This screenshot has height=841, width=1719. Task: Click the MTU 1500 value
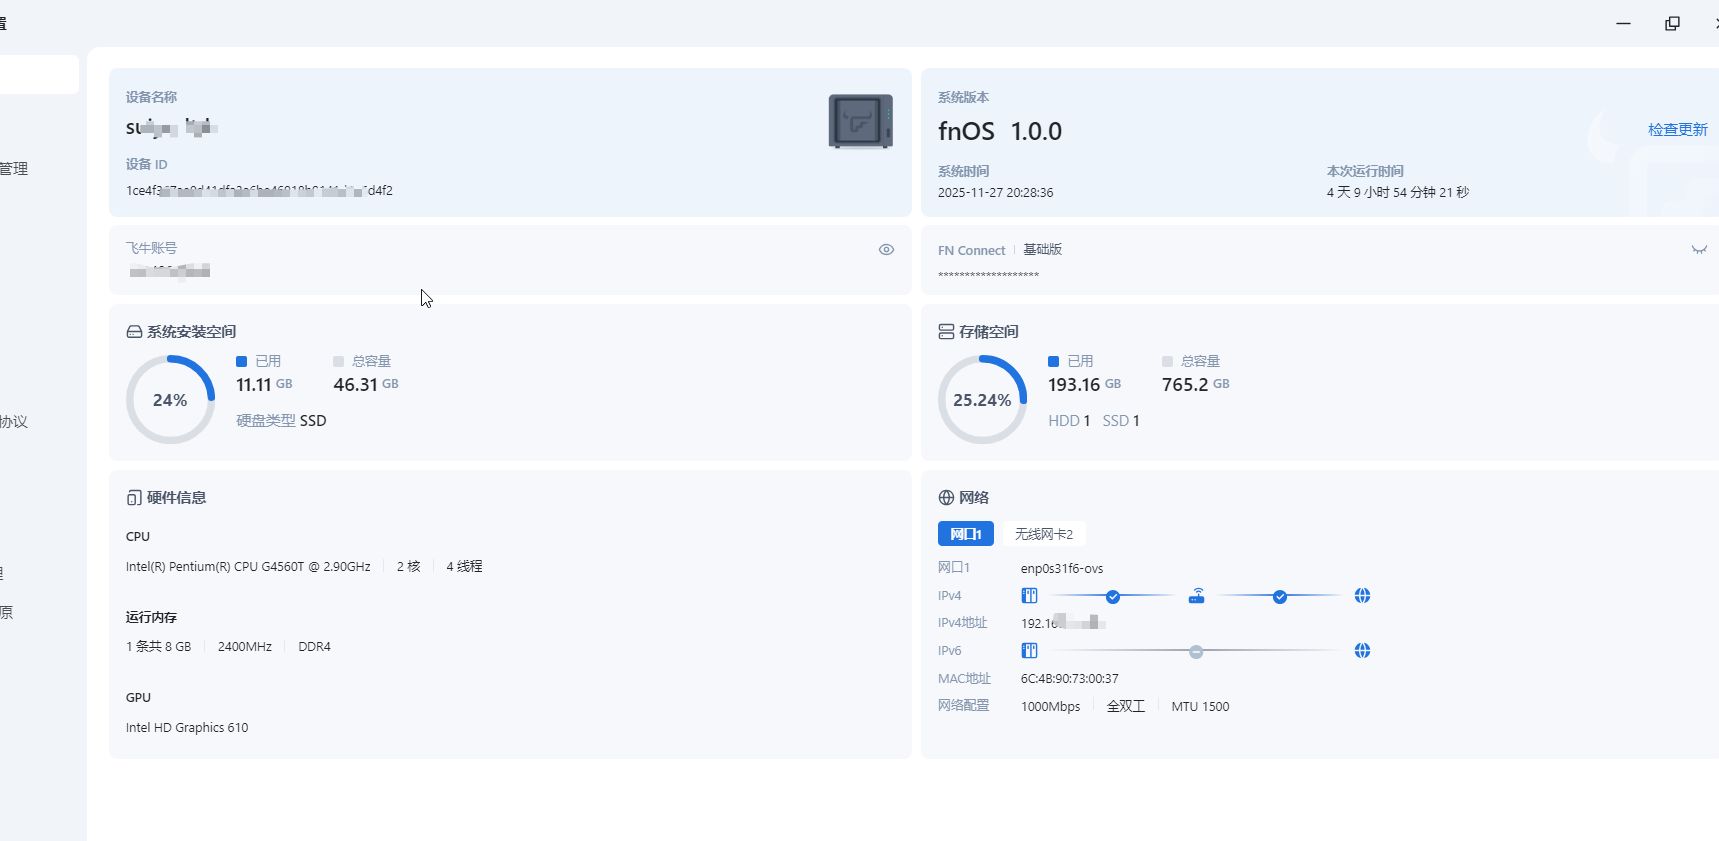tap(1201, 707)
